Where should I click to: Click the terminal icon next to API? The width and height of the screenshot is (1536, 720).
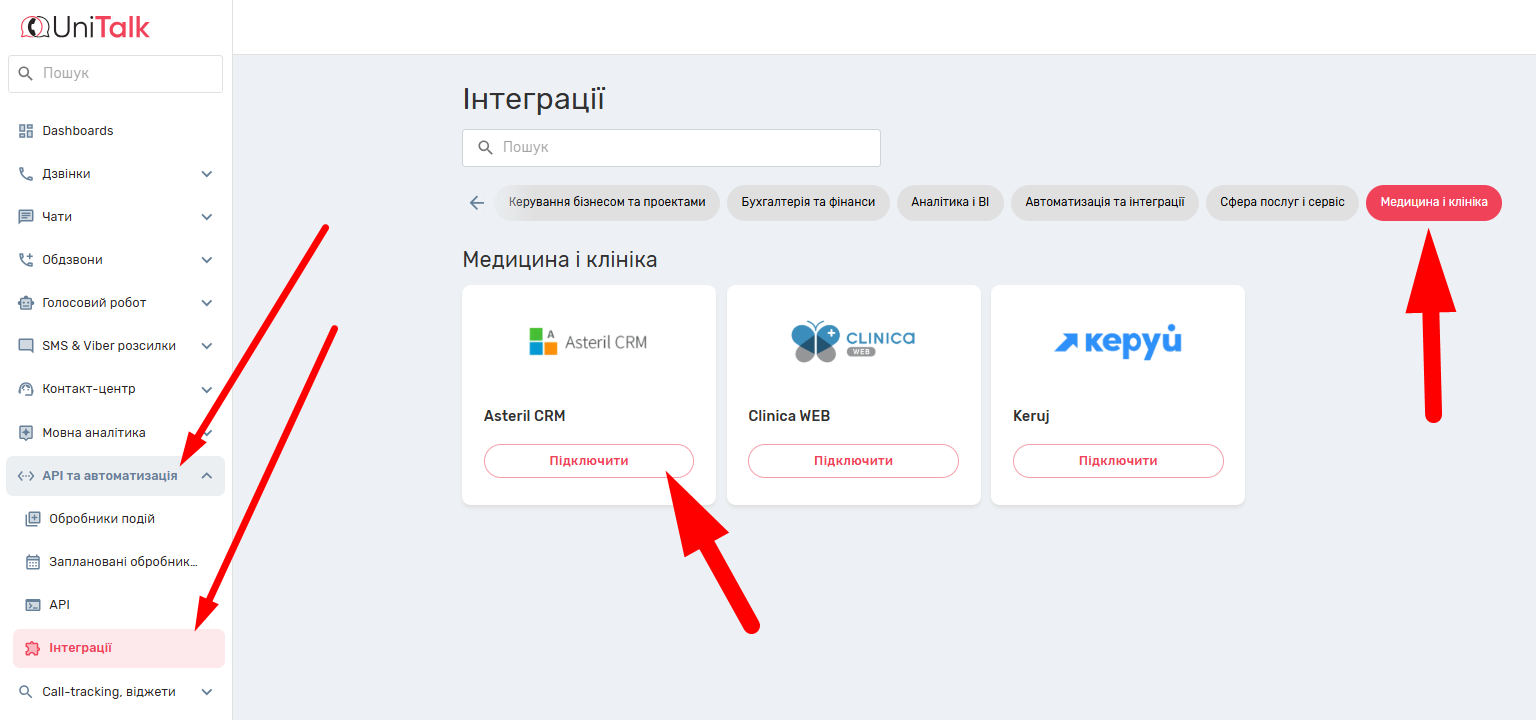(33, 605)
